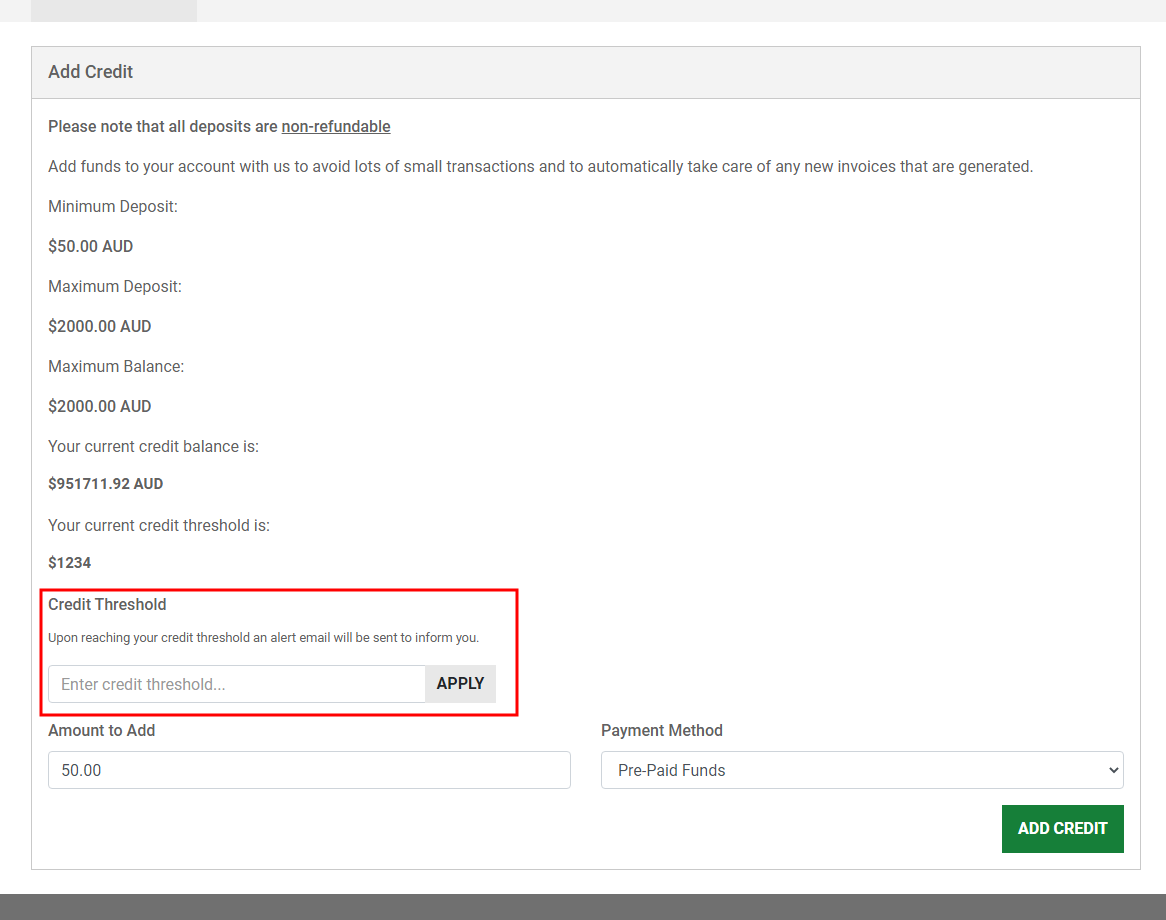Click the Payment Method label
Viewport: 1166px width, 920px height.
pyautogui.click(x=661, y=731)
